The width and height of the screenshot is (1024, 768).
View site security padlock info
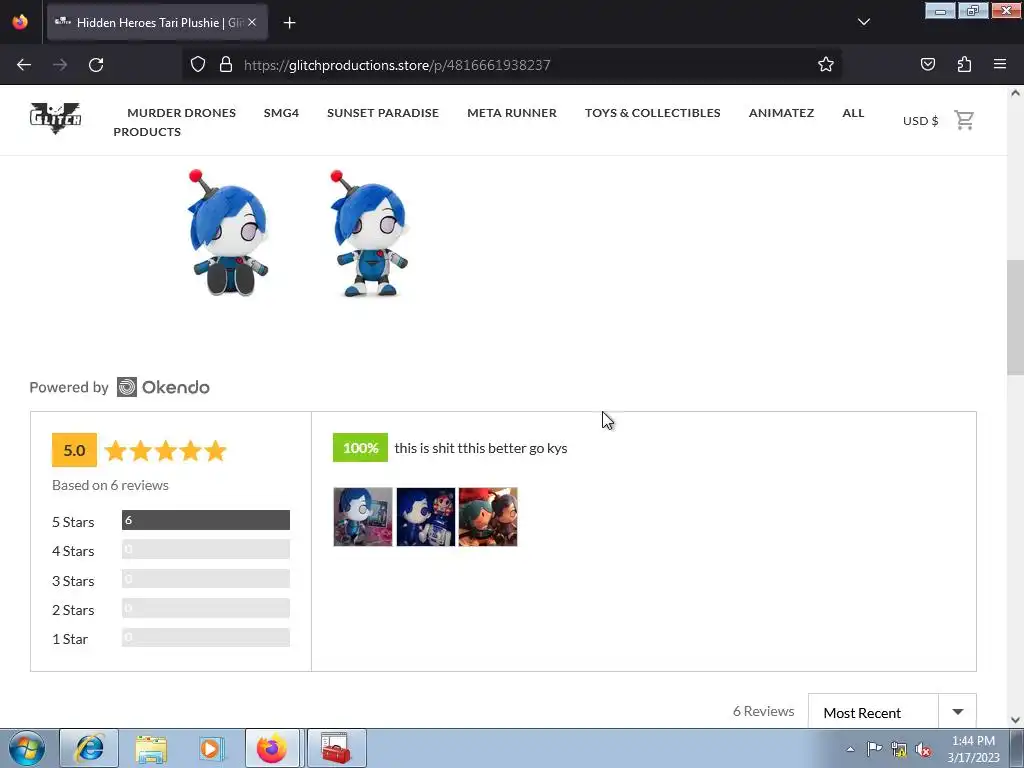(x=226, y=64)
